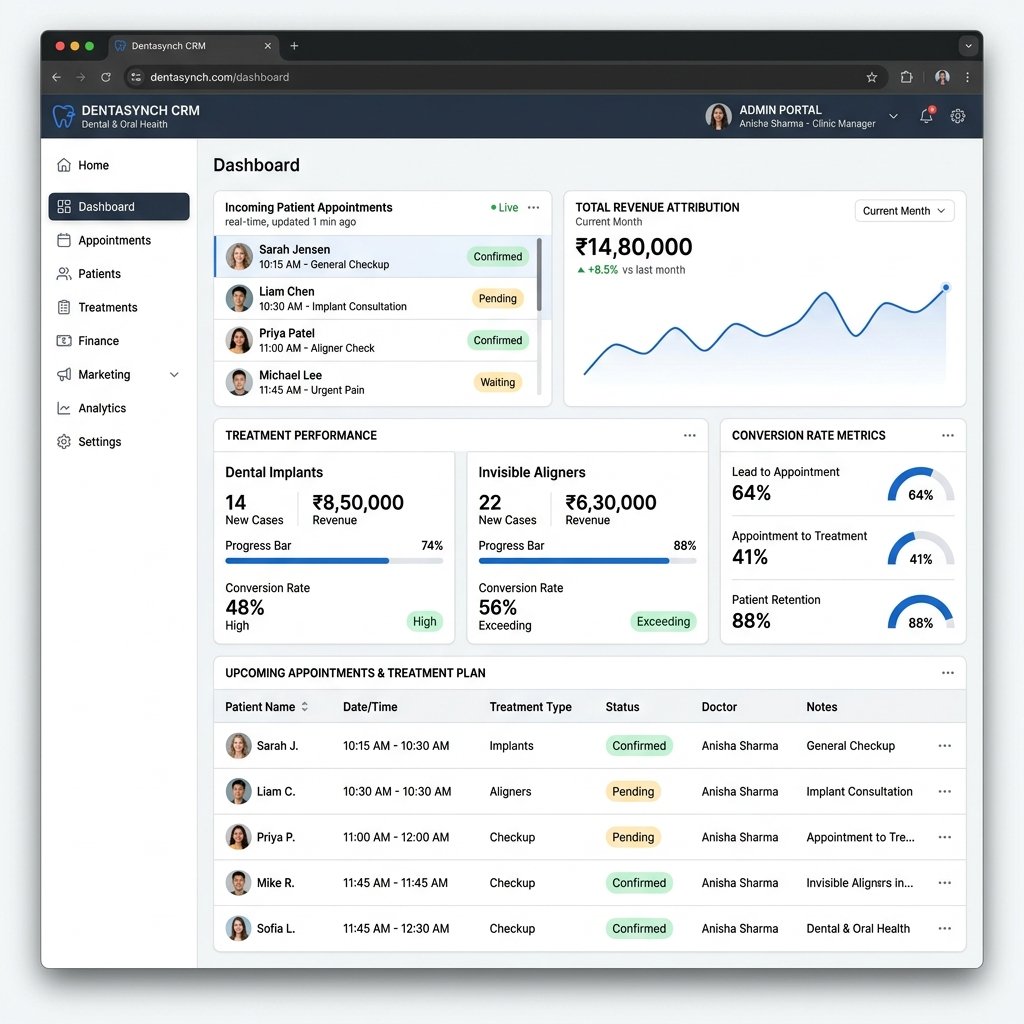Click the Appointment to Treatment 41% gauge
The width and height of the screenshot is (1024, 1024).
[x=921, y=549]
